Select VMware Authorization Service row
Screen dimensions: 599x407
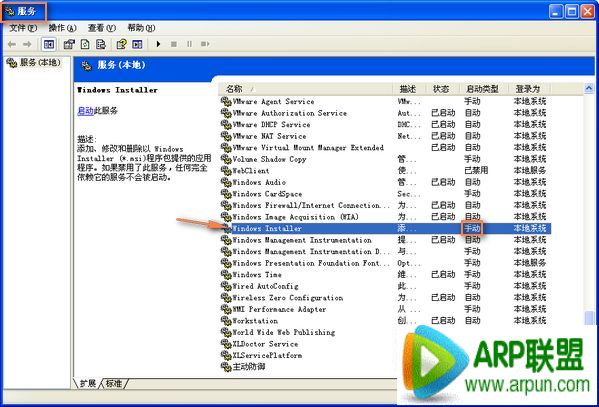point(386,113)
